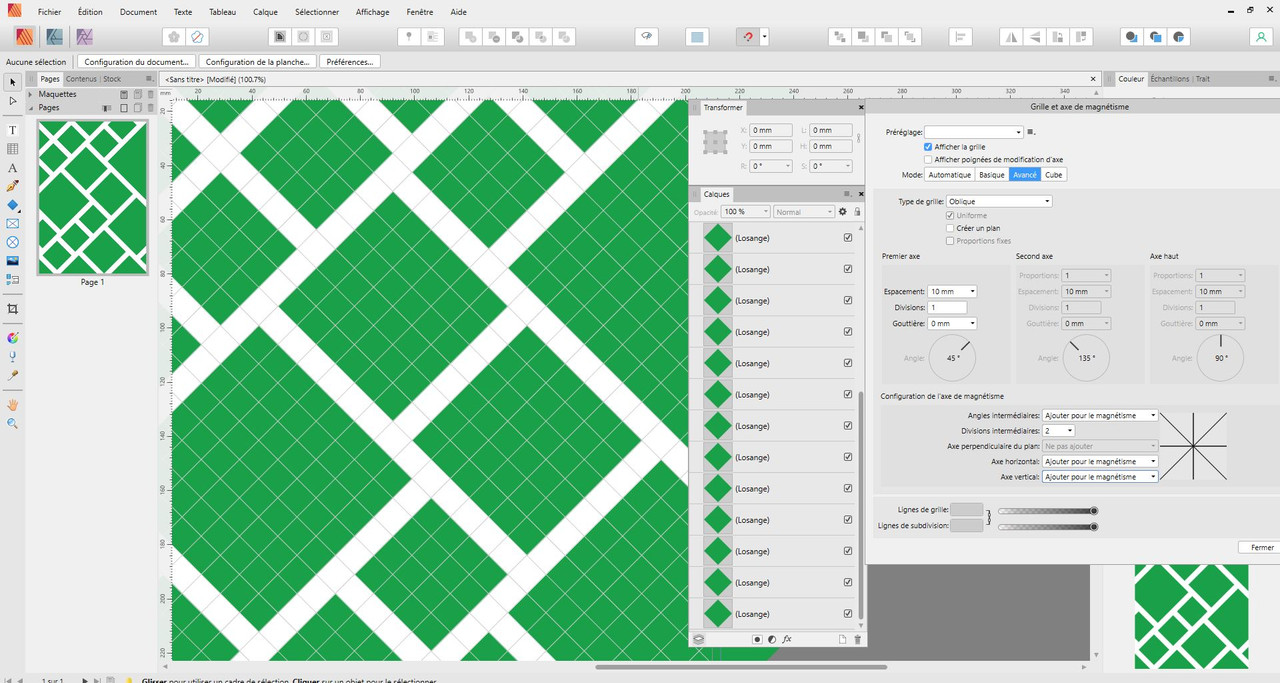Click the layer effects fx icon
The height and width of the screenshot is (683, 1280).
coord(787,639)
